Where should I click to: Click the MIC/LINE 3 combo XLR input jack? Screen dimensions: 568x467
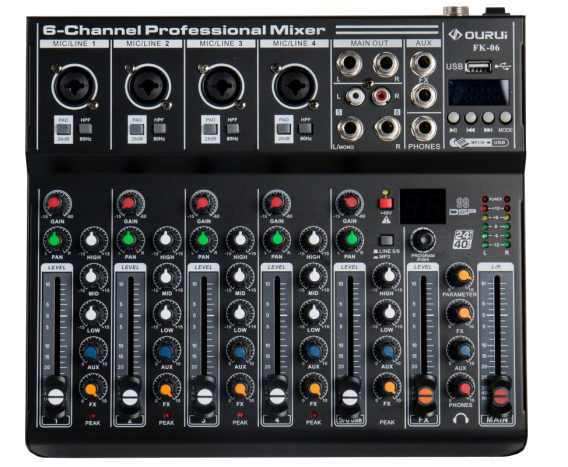221,87
